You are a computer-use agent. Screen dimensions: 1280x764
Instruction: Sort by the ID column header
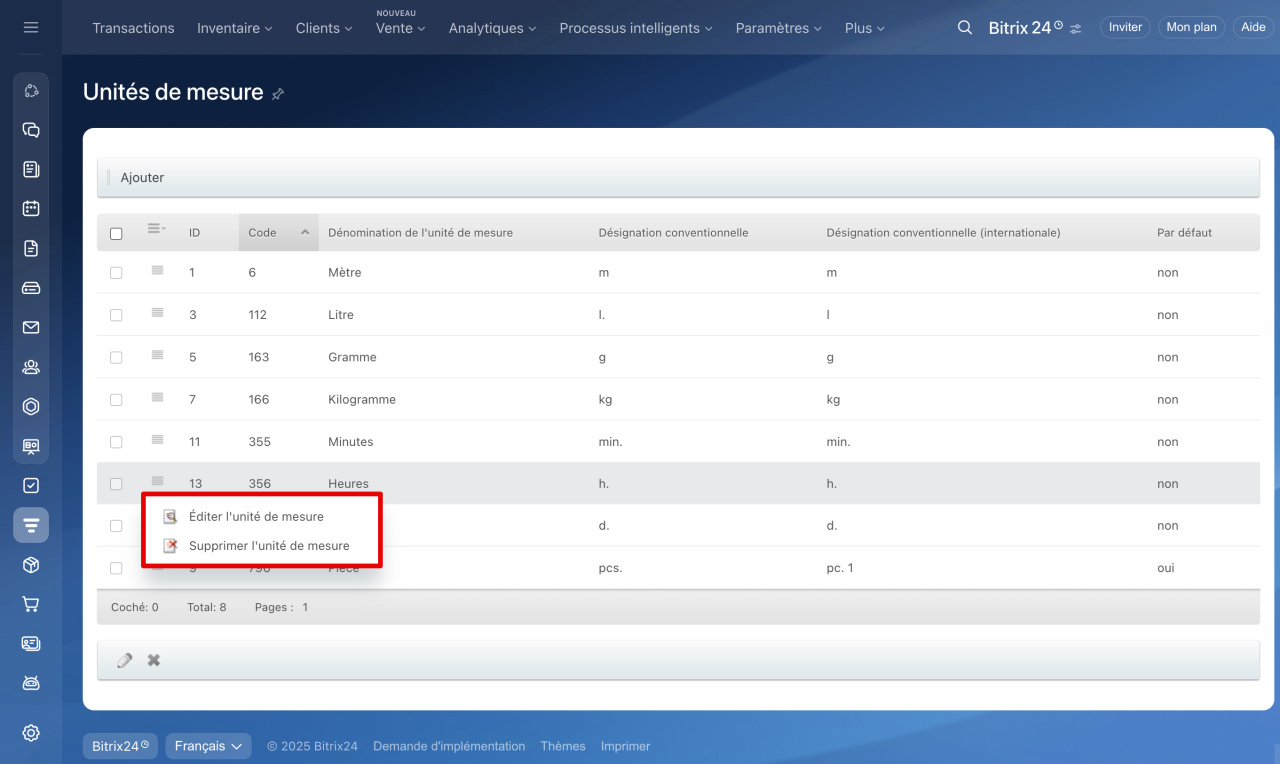[194, 233]
